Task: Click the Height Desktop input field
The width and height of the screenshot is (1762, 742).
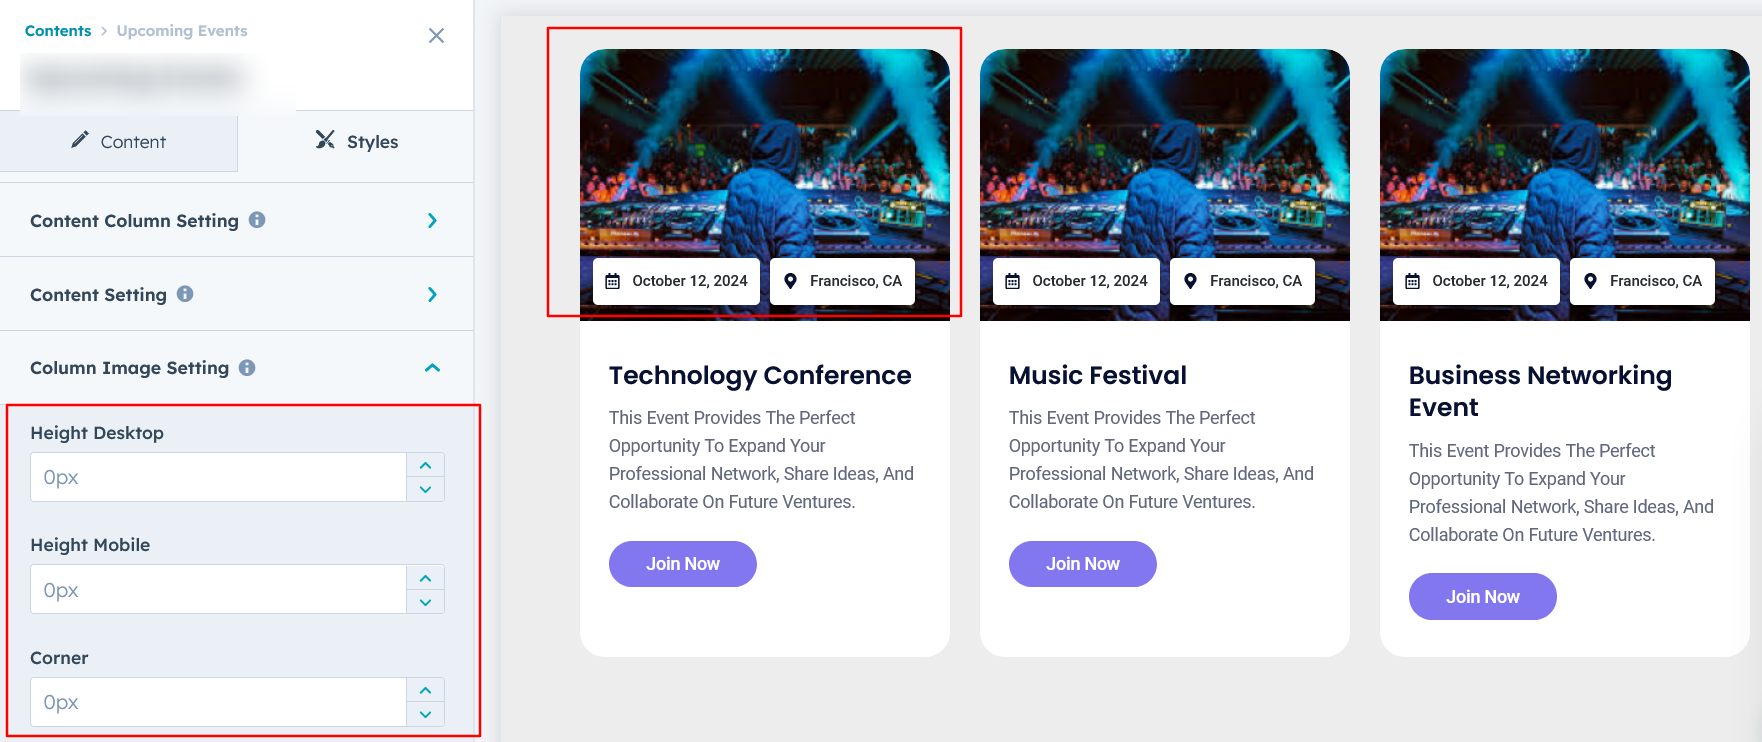Action: [218, 478]
